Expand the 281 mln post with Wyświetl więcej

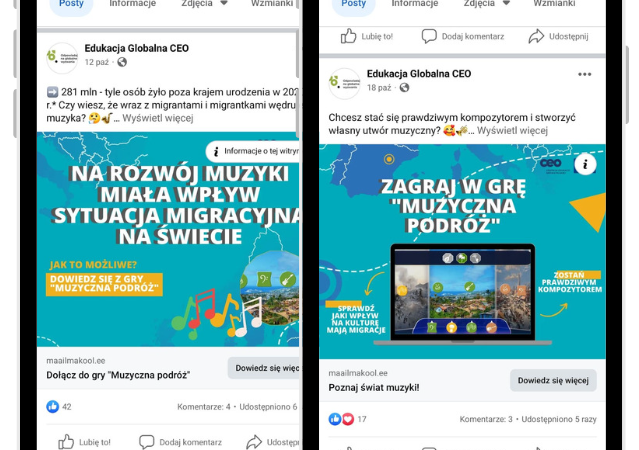pos(158,118)
